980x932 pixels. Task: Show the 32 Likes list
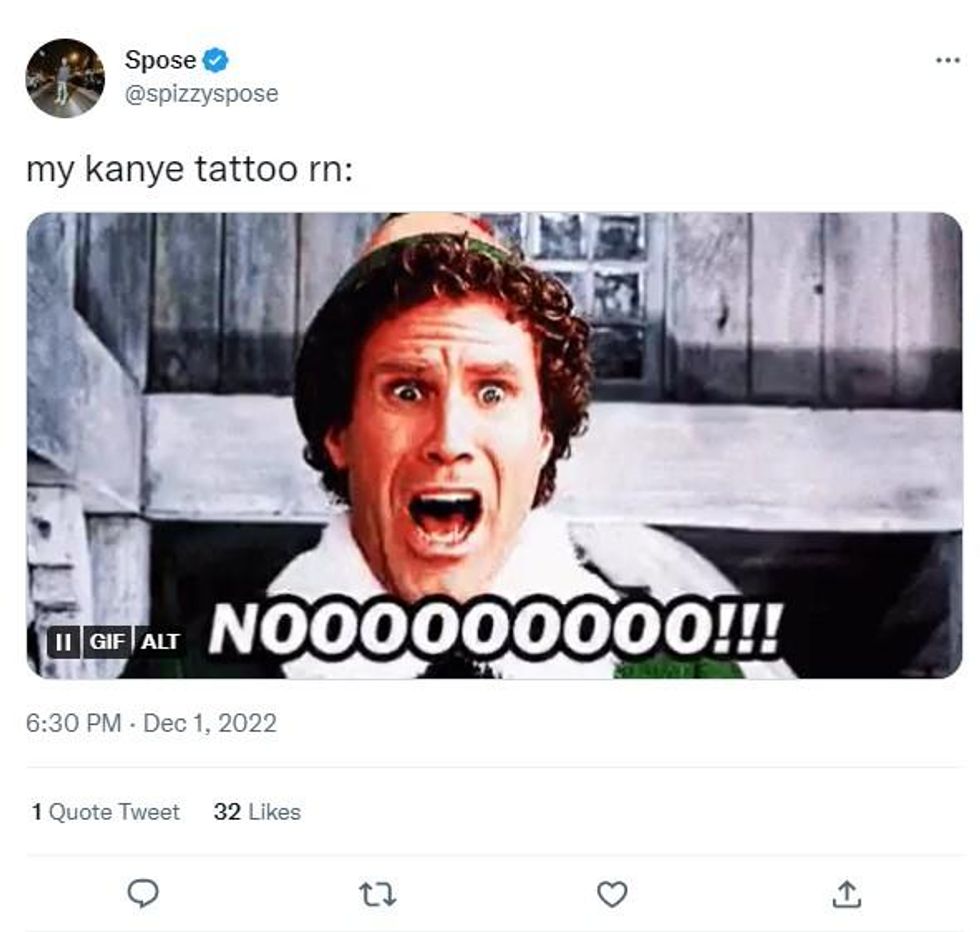(x=257, y=812)
